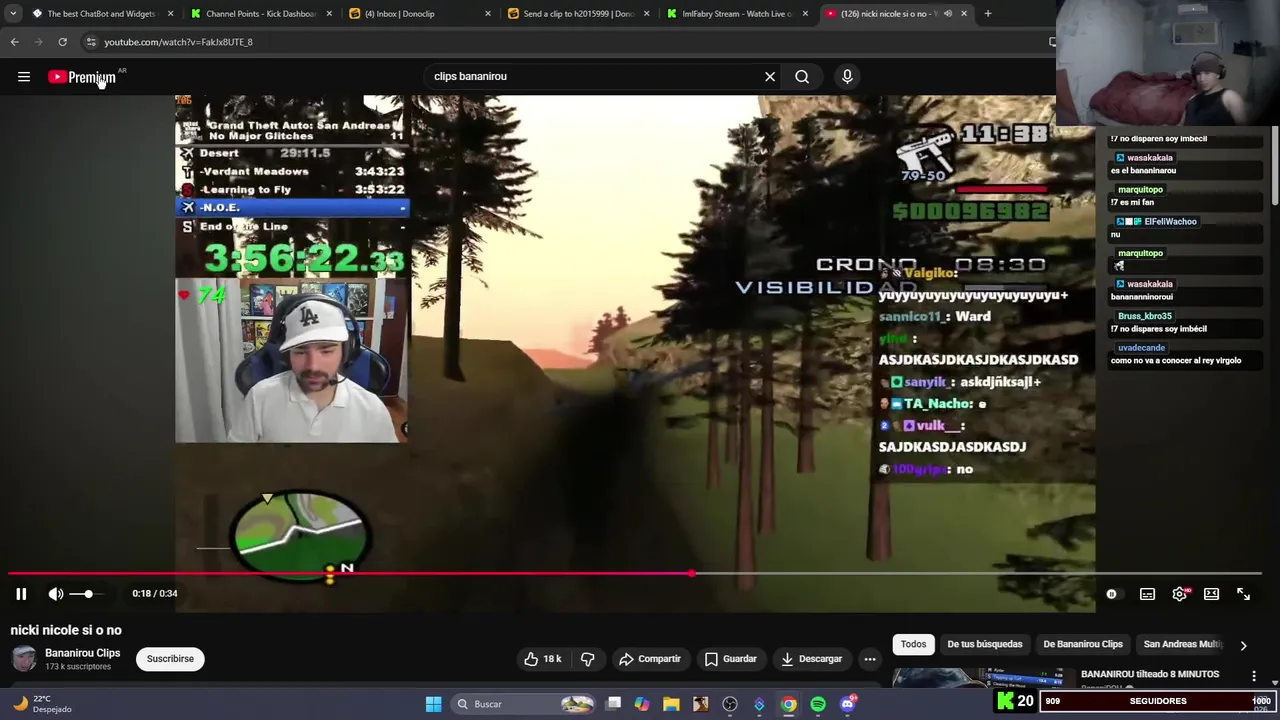The height and width of the screenshot is (720, 1280).
Task: Click the Guardar save button
Action: point(731,659)
